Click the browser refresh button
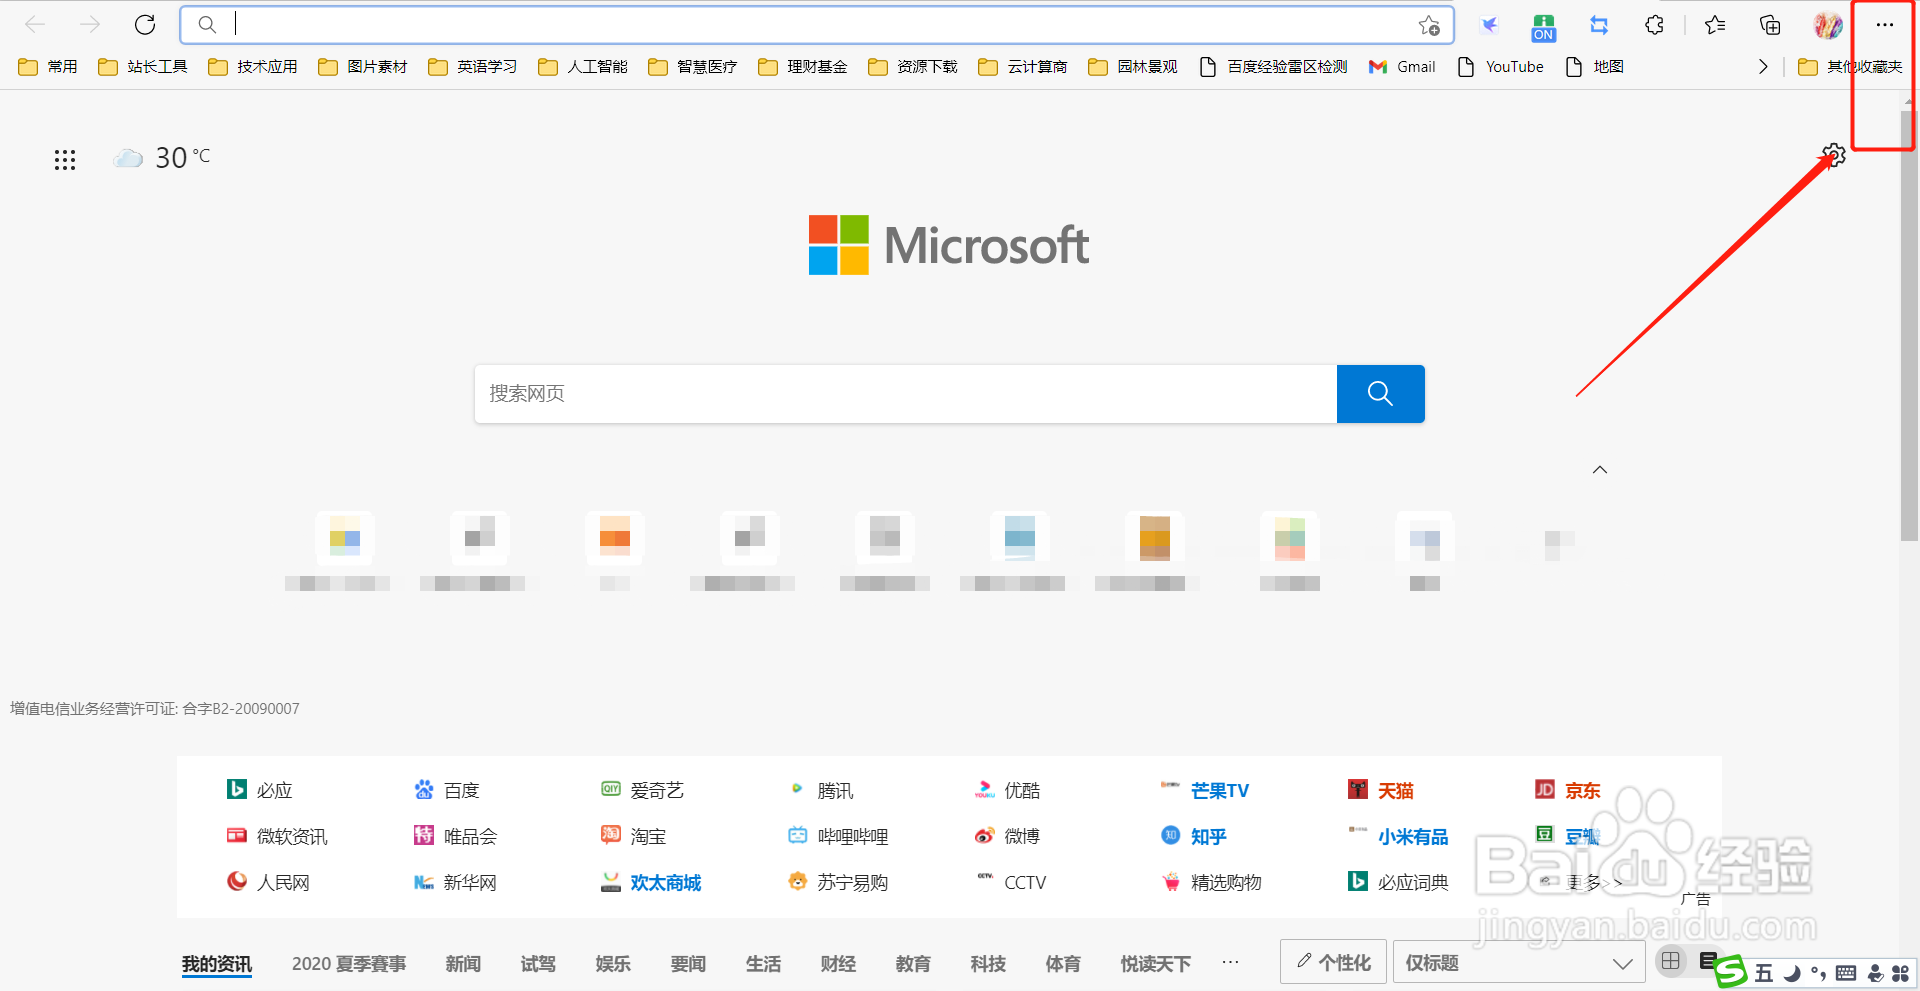Viewport: 1920px width, 991px height. (x=145, y=25)
